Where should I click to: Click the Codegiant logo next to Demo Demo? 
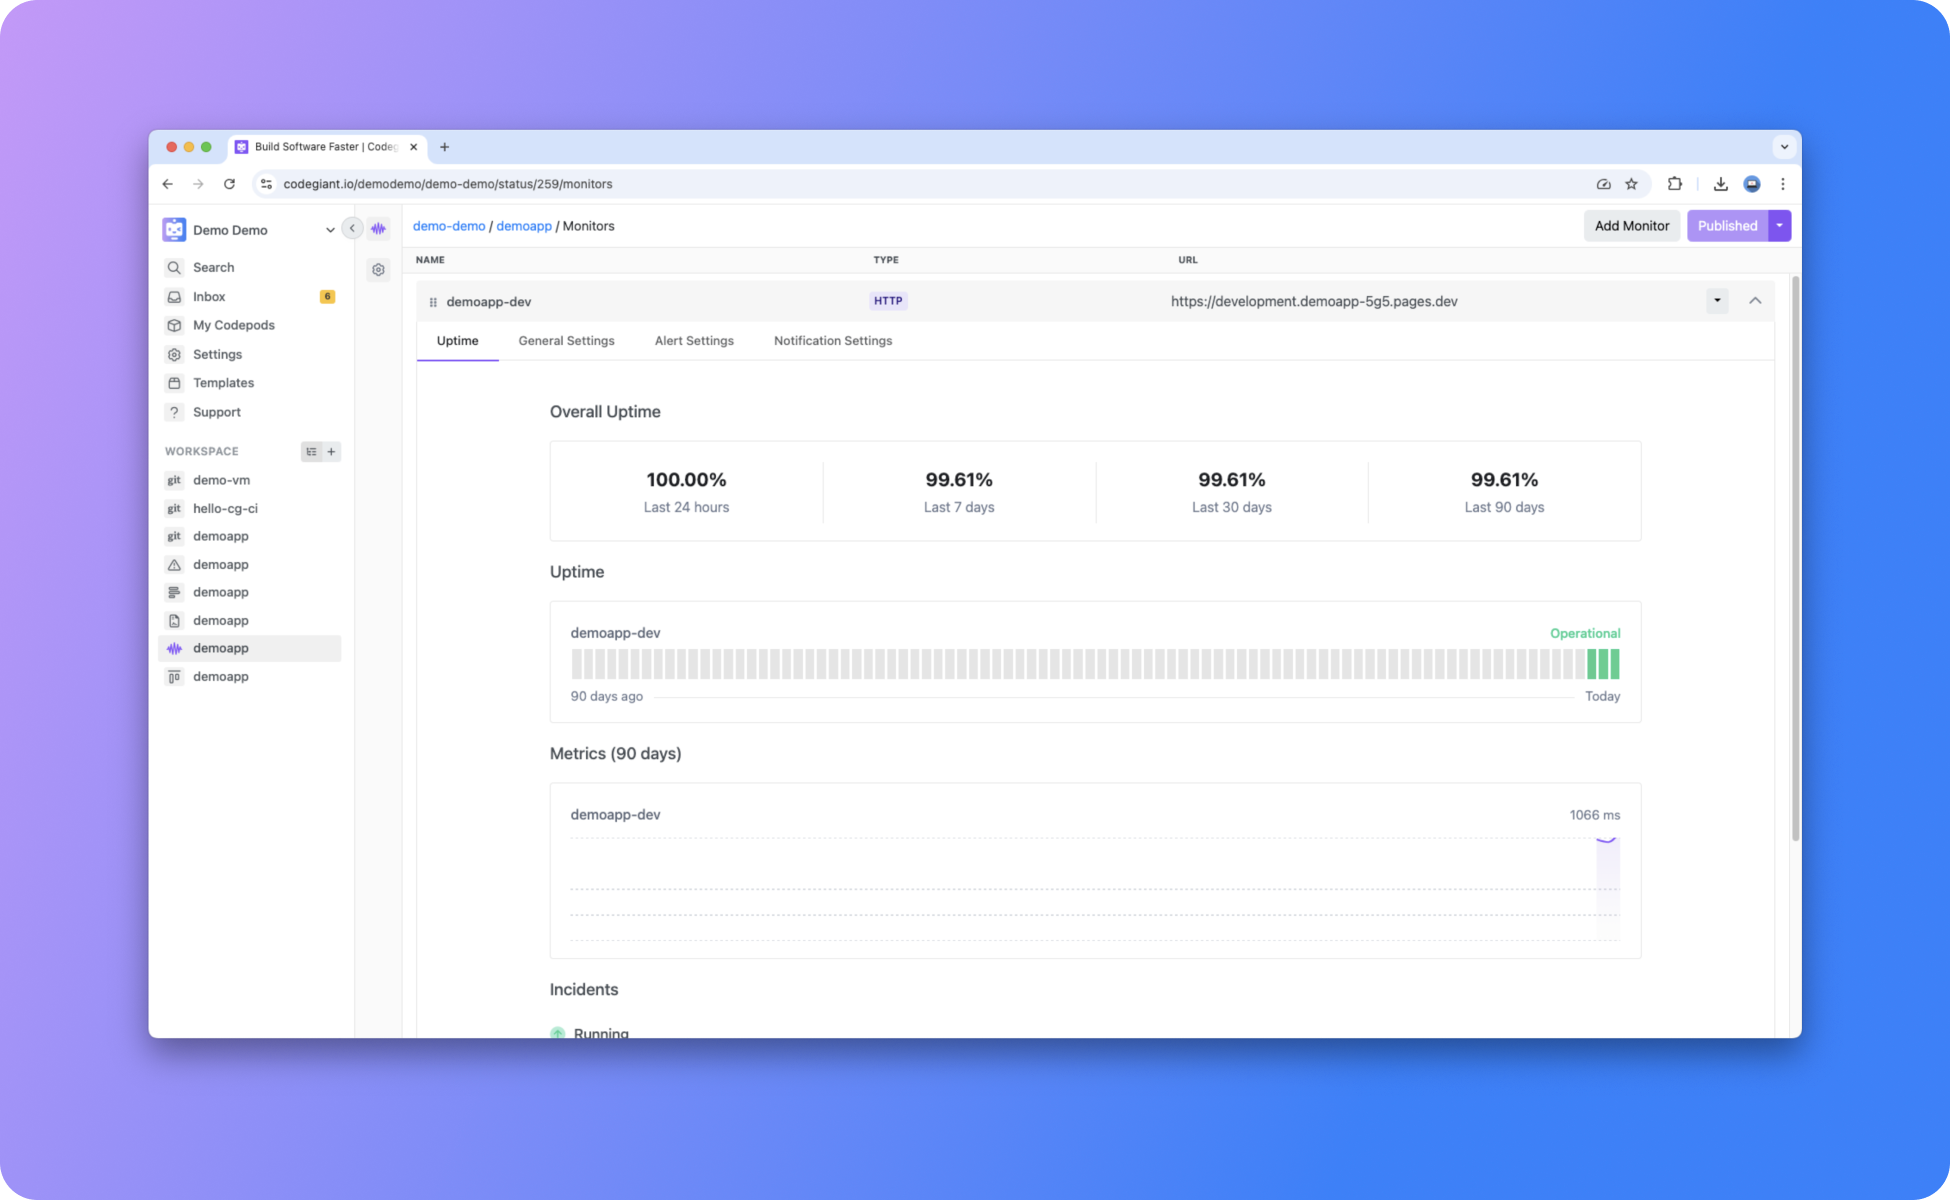pyautogui.click(x=174, y=229)
